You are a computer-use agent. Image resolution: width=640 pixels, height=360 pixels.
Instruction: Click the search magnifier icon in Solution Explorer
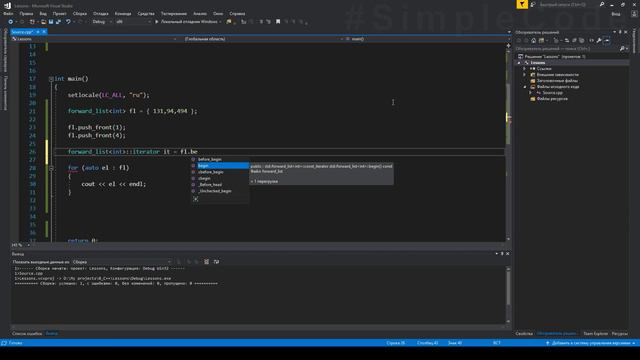[x=622, y=49]
